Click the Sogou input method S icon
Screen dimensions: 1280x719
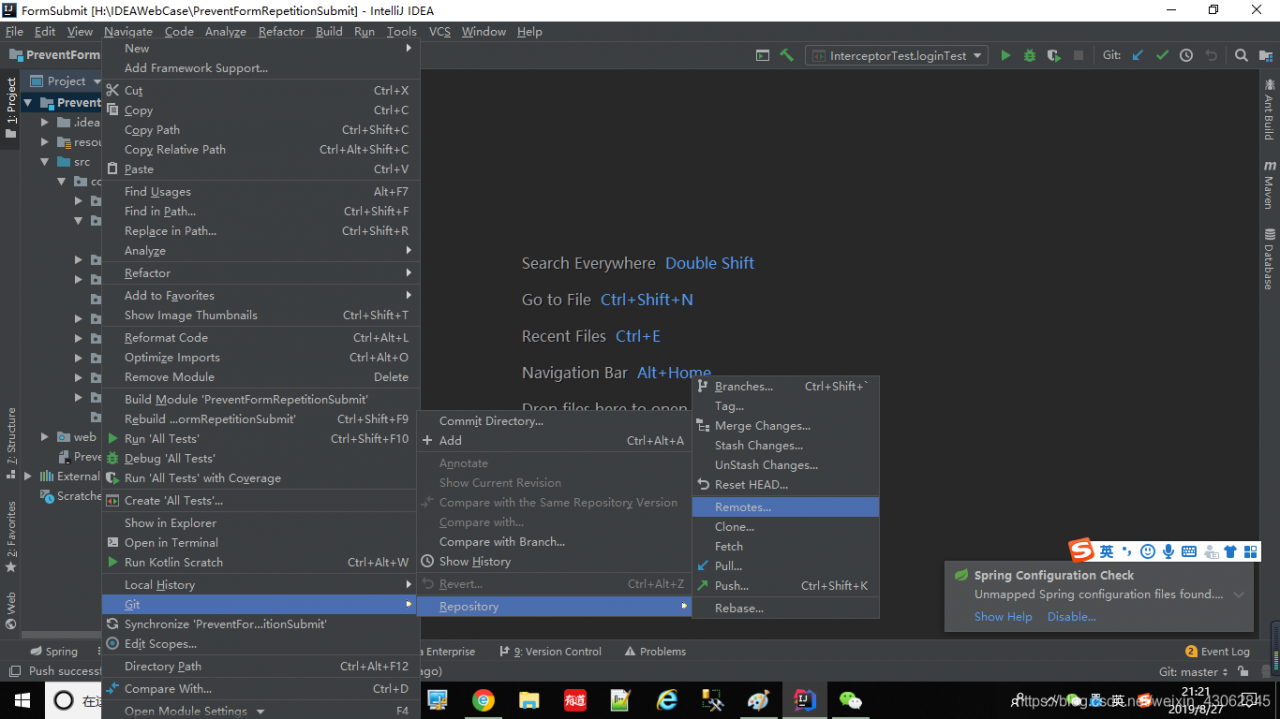(1081, 551)
